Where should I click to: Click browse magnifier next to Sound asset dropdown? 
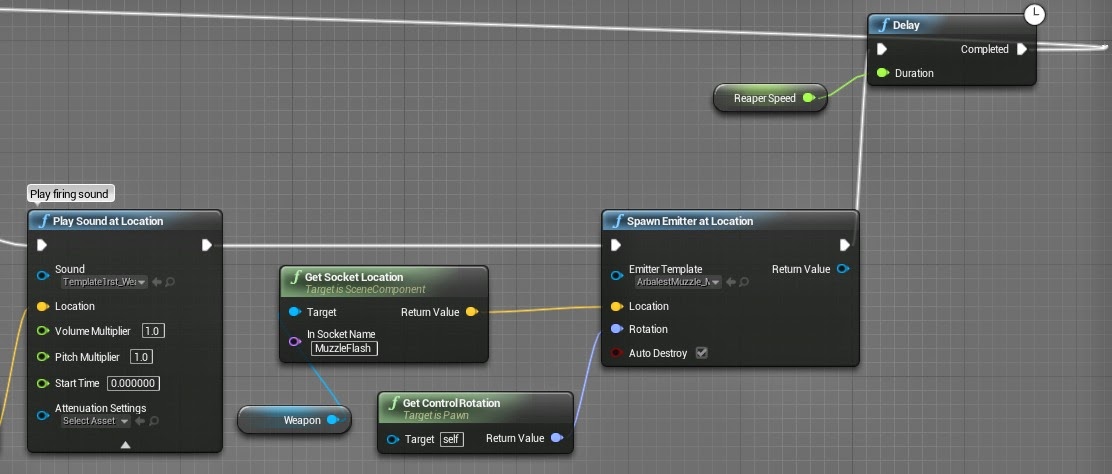pyautogui.click(x=170, y=282)
